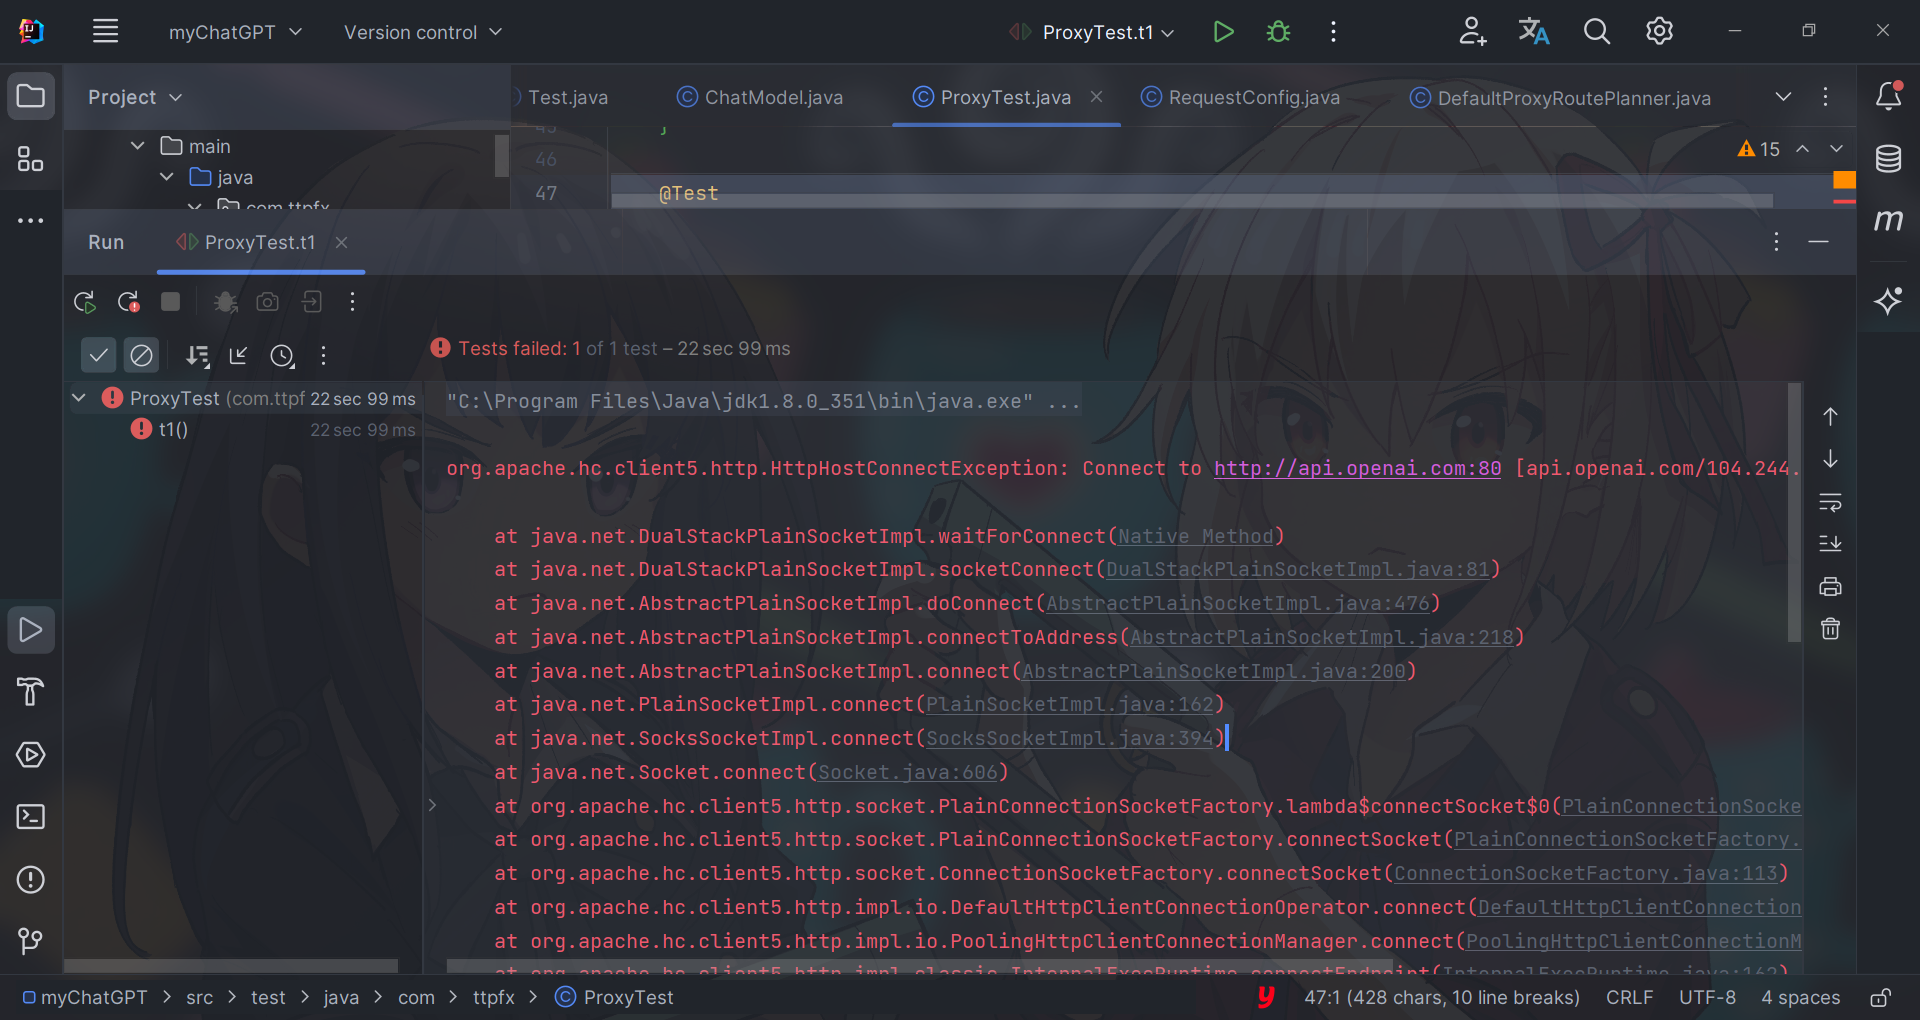Stop the running test process
The height and width of the screenshot is (1020, 1920).
coord(170,302)
